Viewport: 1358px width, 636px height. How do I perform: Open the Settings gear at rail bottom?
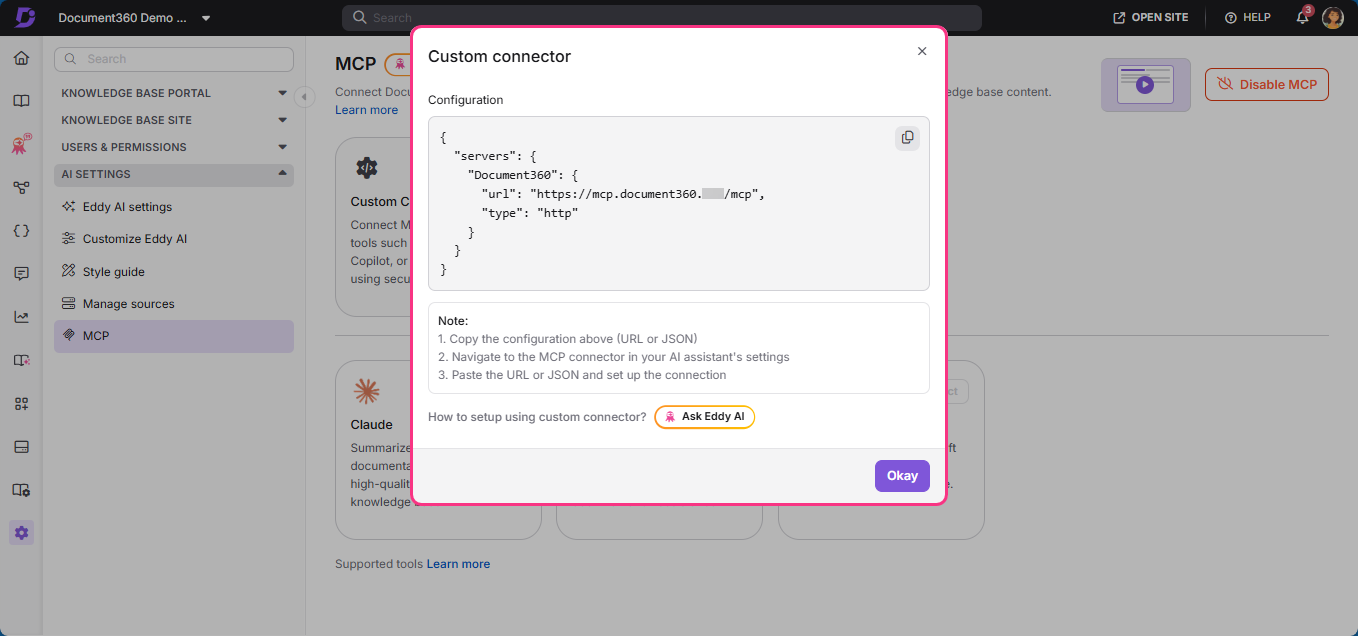click(21, 532)
